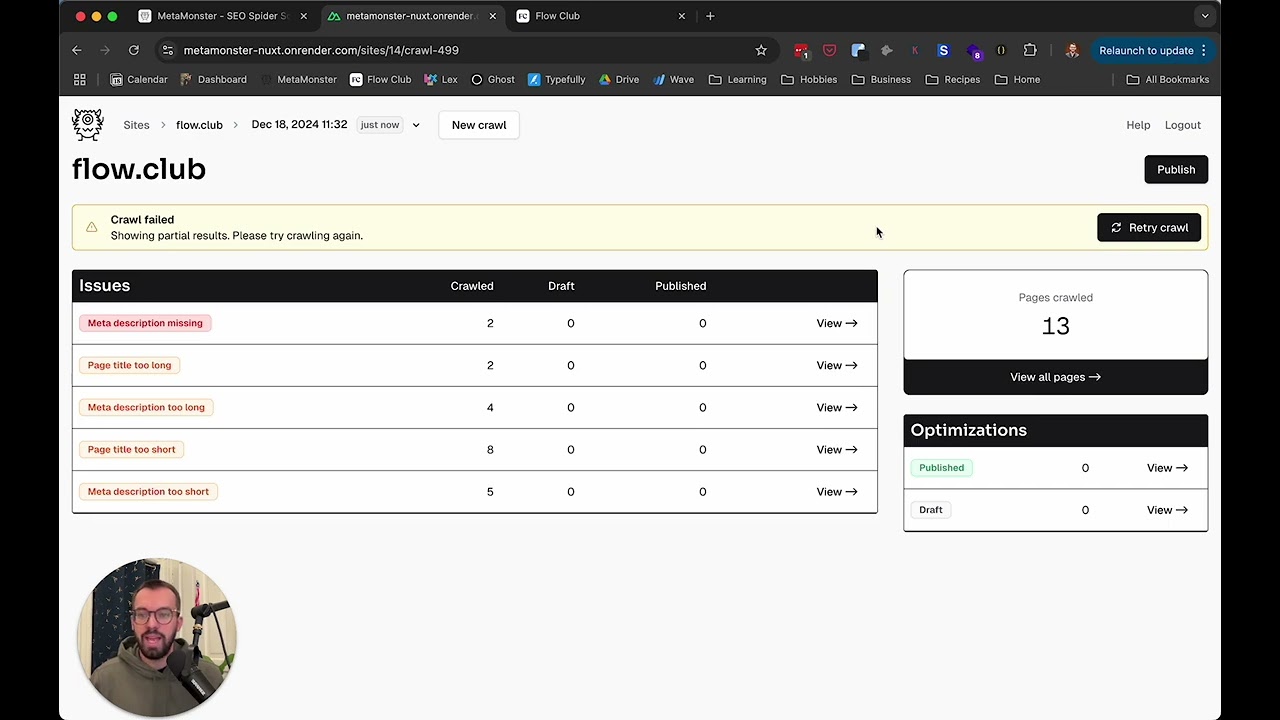1280x720 pixels.
Task: Click the Publish button
Action: 1176,169
